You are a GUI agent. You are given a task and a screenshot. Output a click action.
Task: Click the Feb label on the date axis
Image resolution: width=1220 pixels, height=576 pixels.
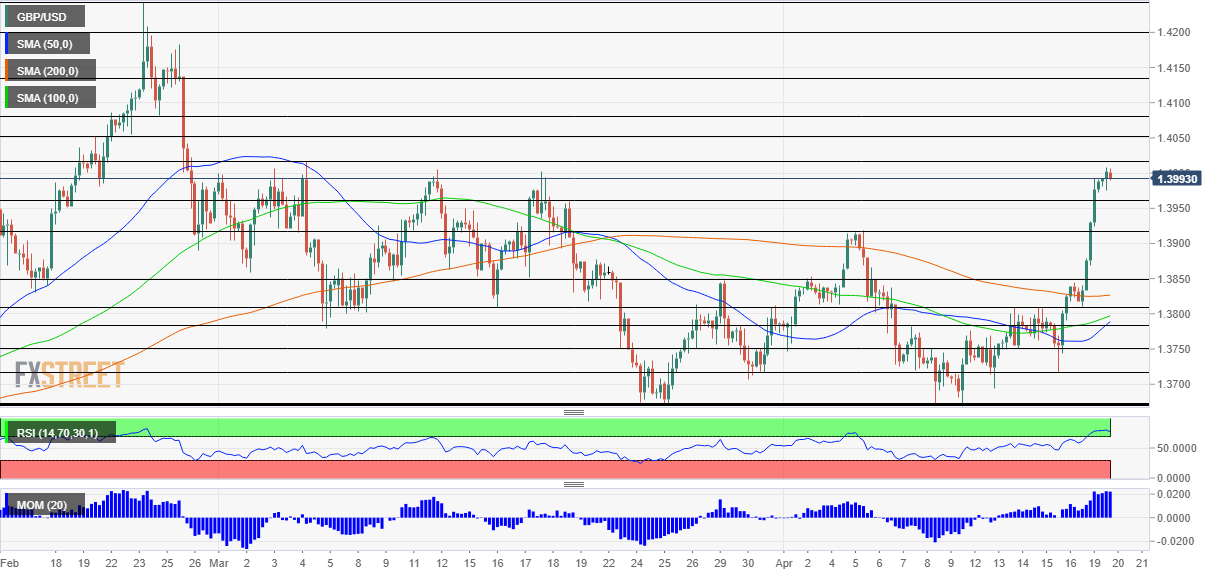(10, 564)
